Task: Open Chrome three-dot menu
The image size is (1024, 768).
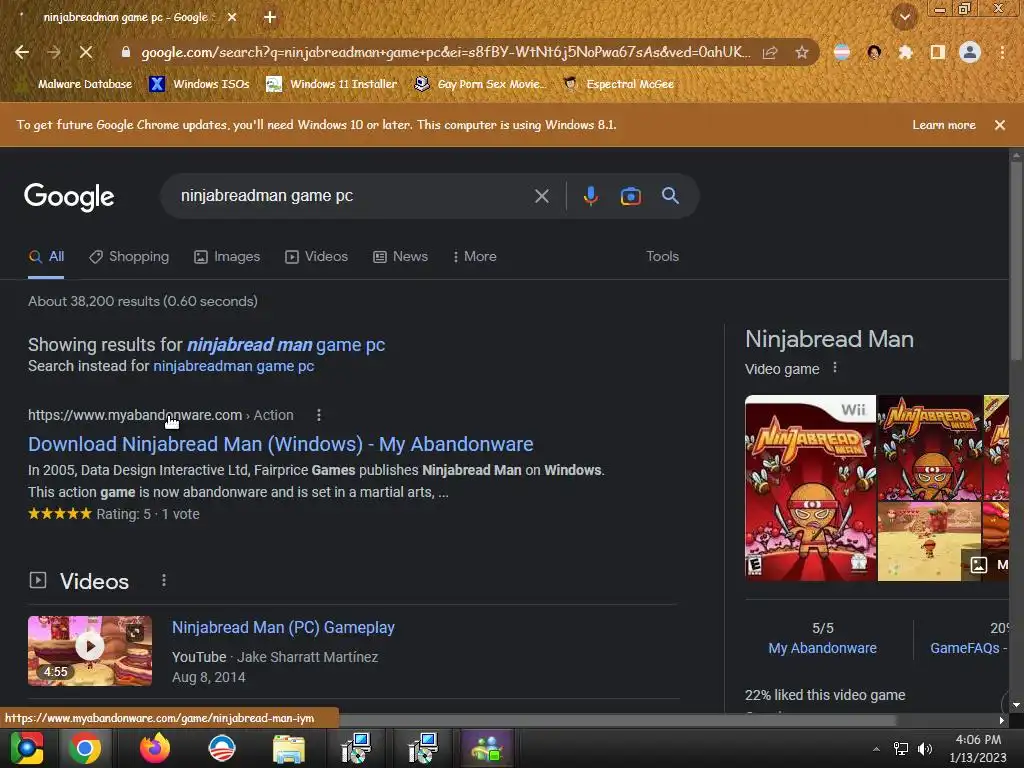Action: point(1002,52)
